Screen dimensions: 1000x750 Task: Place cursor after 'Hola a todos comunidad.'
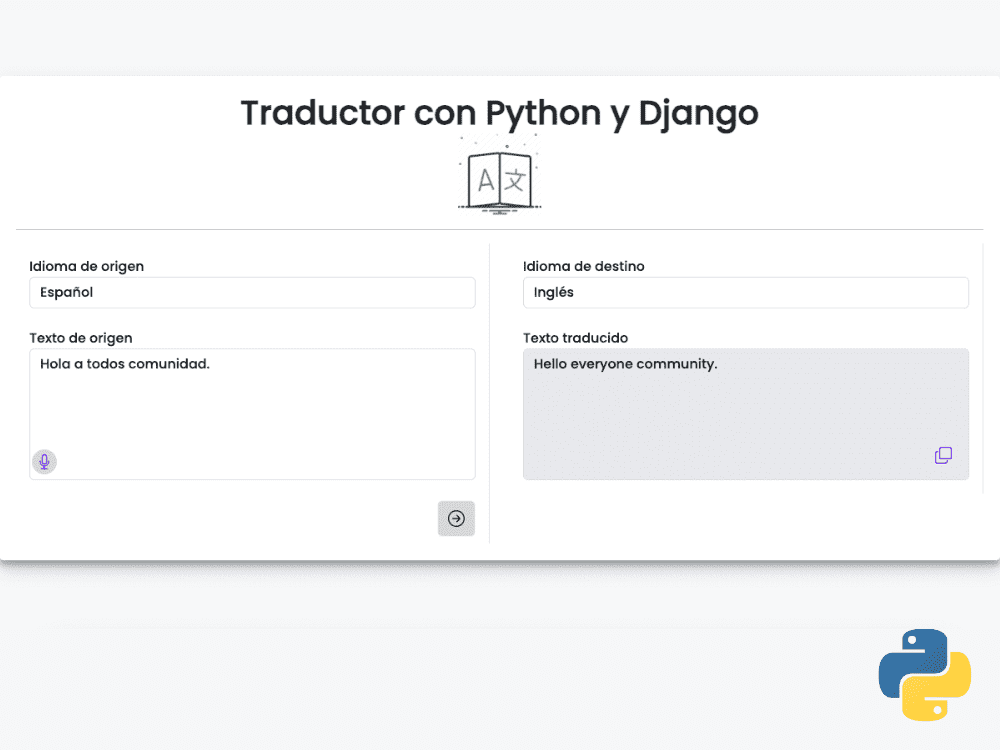point(213,363)
